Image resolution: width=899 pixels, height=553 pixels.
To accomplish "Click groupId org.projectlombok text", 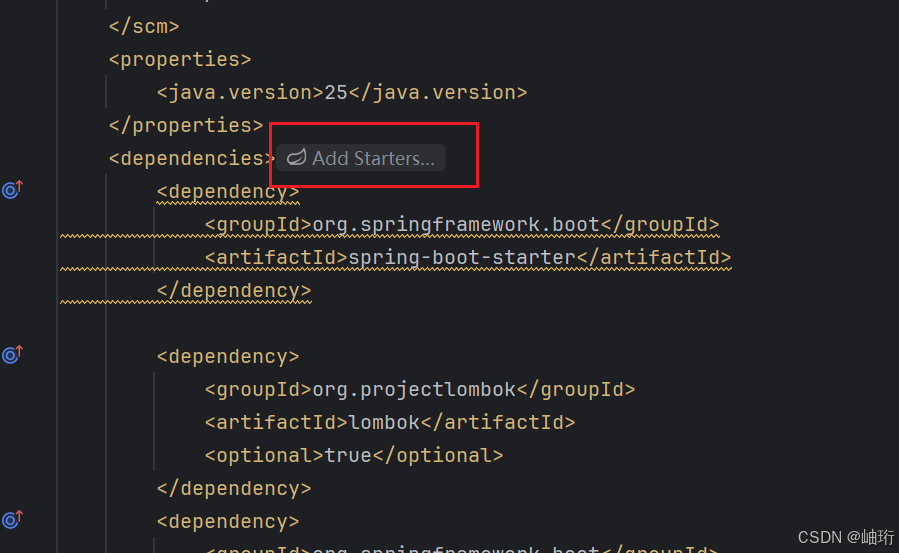I will tap(414, 390).
